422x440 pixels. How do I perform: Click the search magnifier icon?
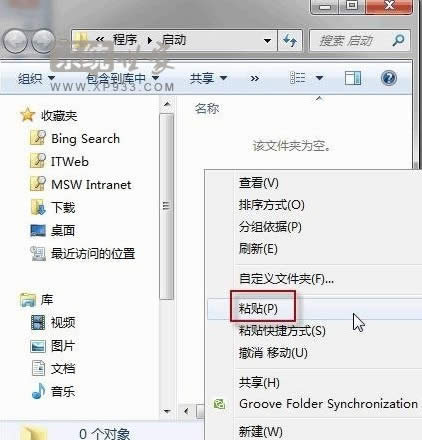point(398,41)
